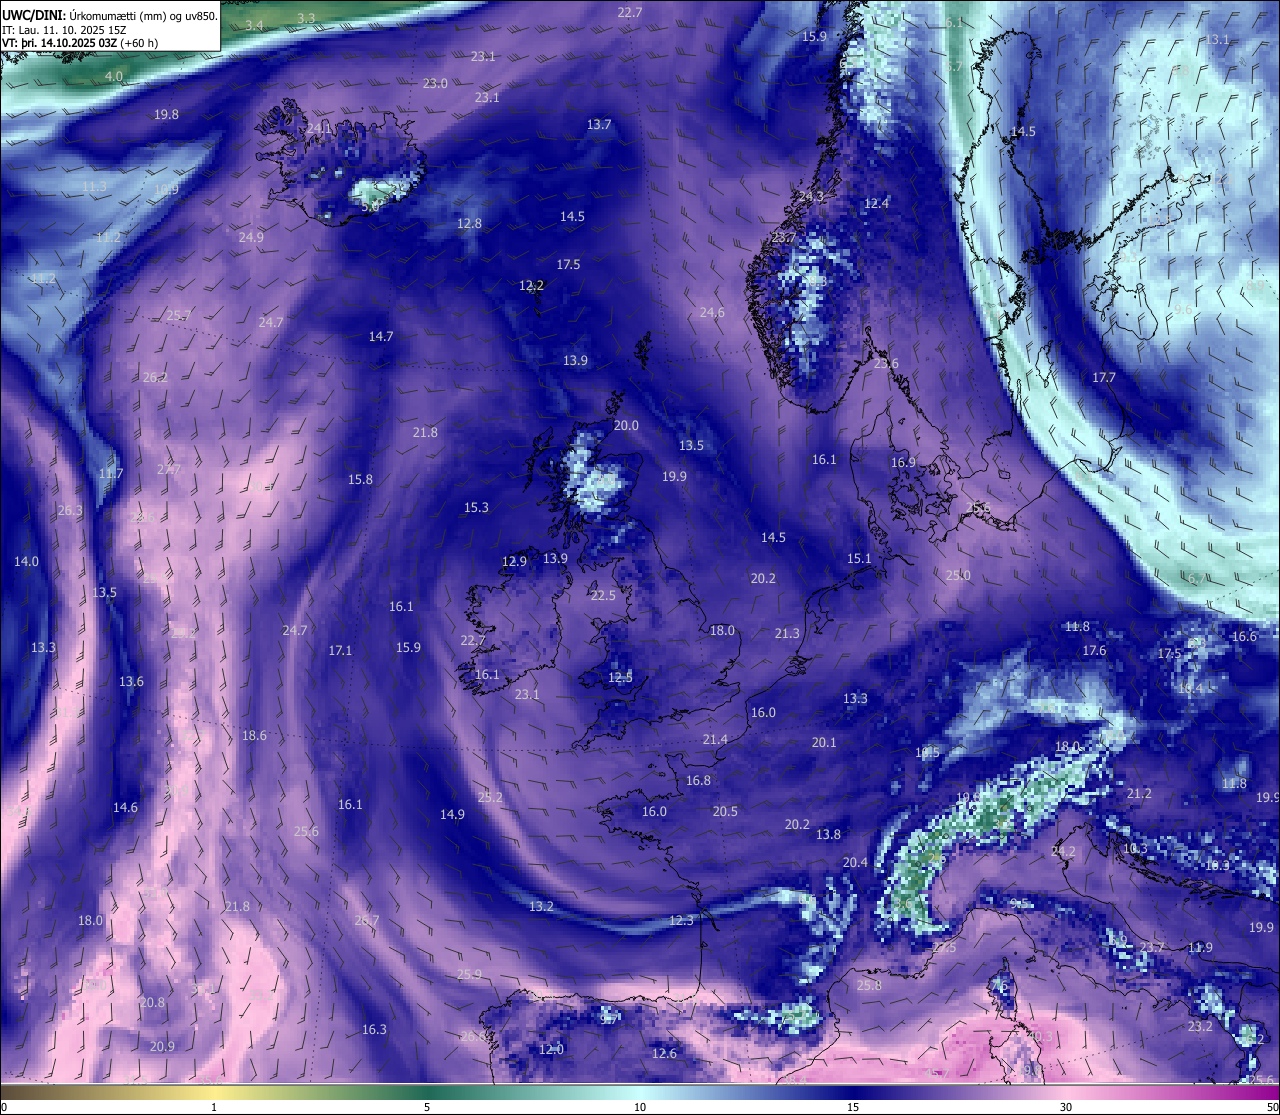1280x1115 pixels.
Task: Click the legend tick label '50'
Action: coord(1271,1107)
